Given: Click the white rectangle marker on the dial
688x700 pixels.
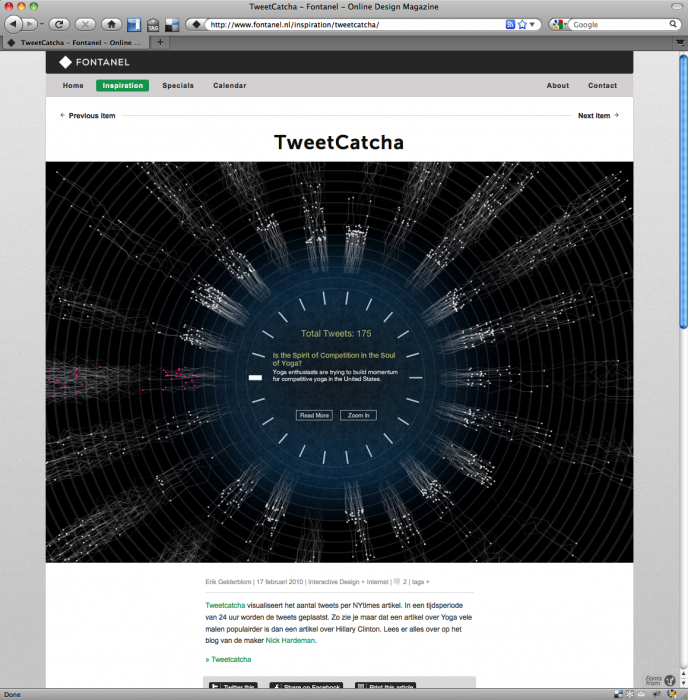Looking at the screenshot, I should [255, 378].
